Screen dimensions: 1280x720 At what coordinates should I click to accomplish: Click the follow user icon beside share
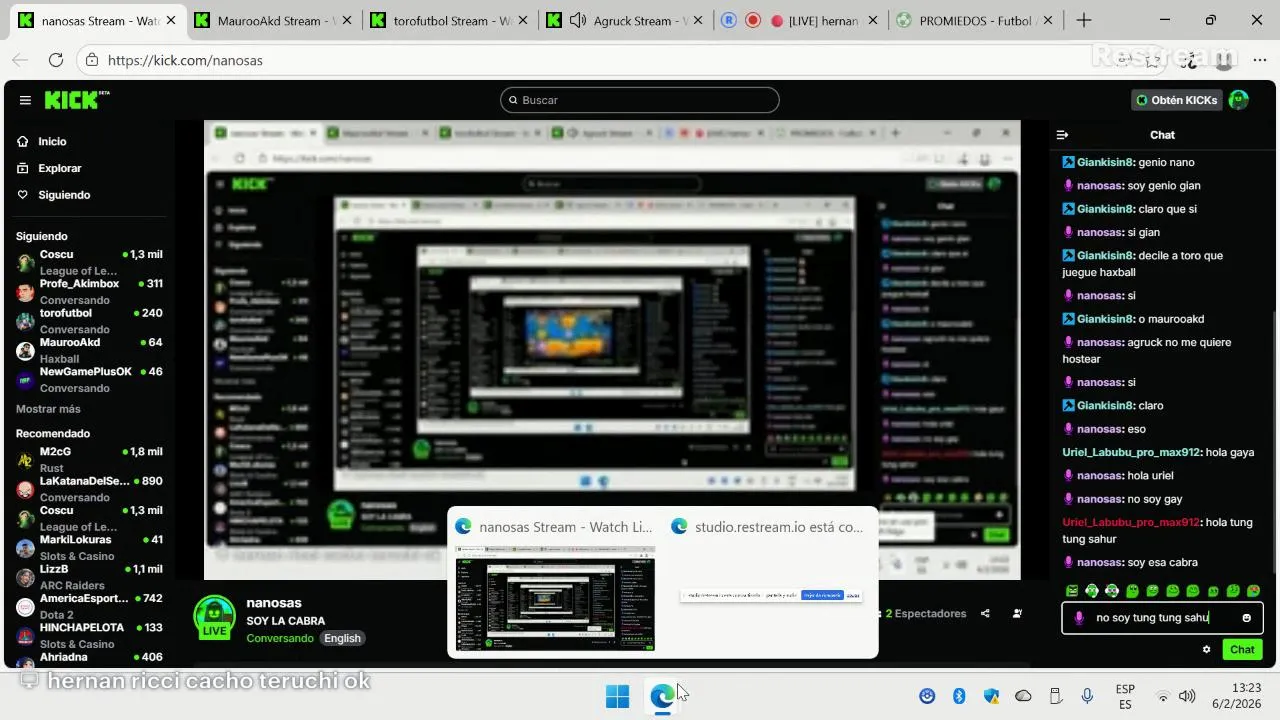pyautogui.click(x=1018, y=614)
